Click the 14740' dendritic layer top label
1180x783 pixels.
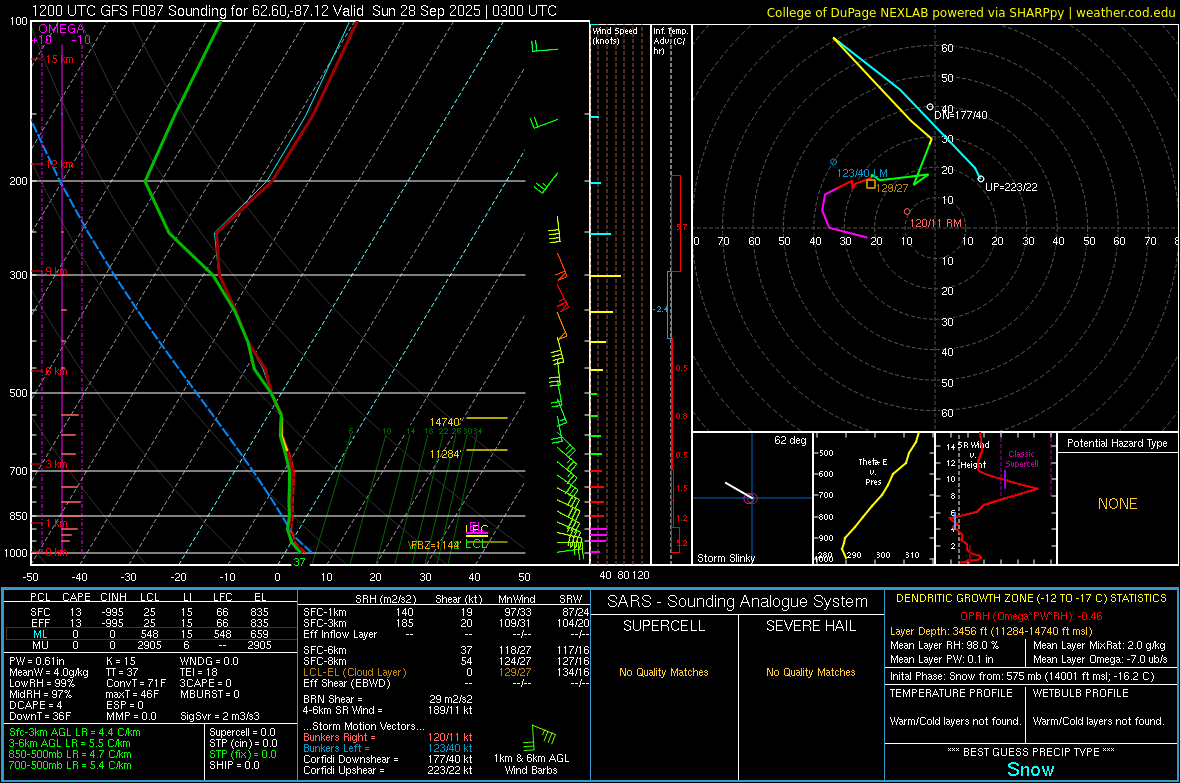tap(446, 422)
